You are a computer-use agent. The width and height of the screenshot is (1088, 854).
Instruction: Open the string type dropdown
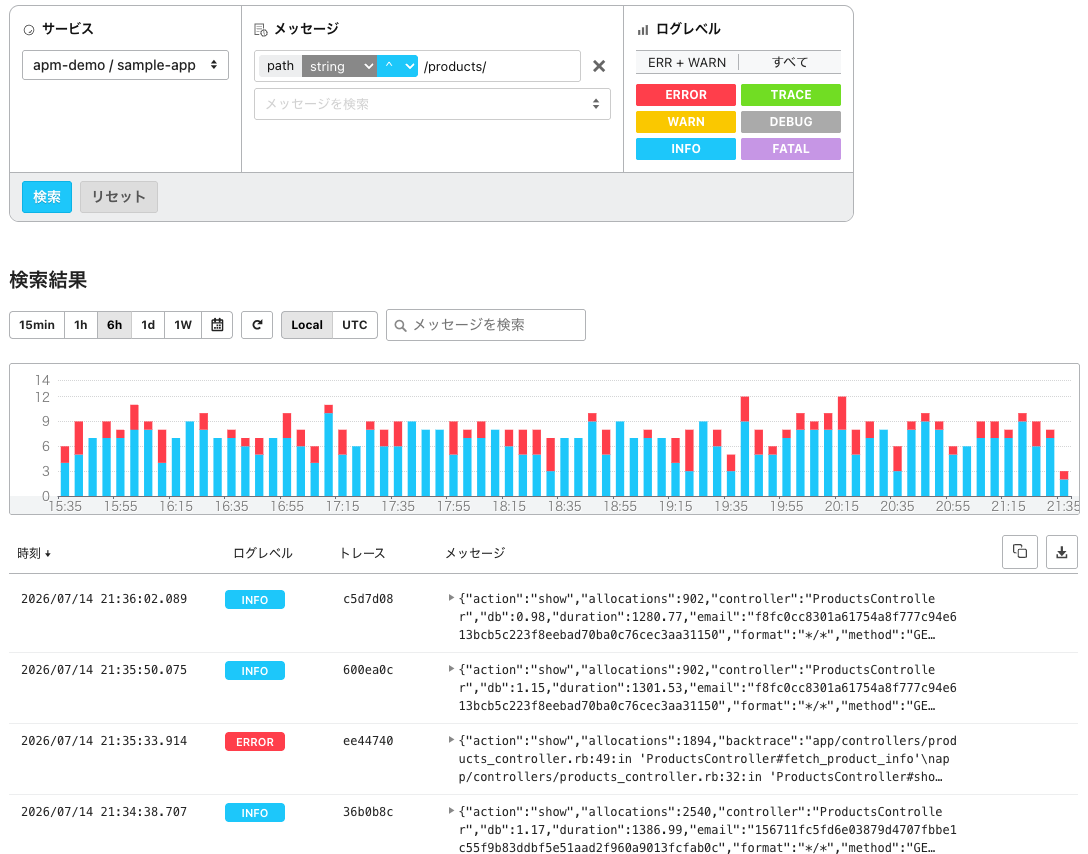(x=340, y=66)
